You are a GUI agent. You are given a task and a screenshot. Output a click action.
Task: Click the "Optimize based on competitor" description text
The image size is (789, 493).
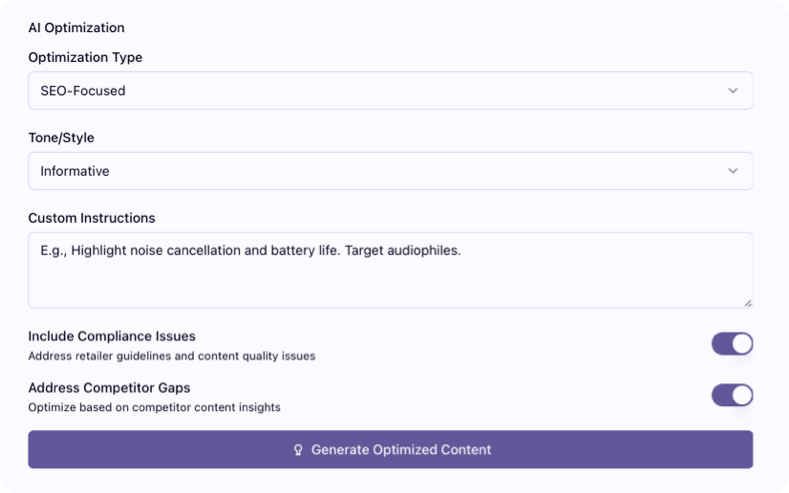tap(154, 407)
